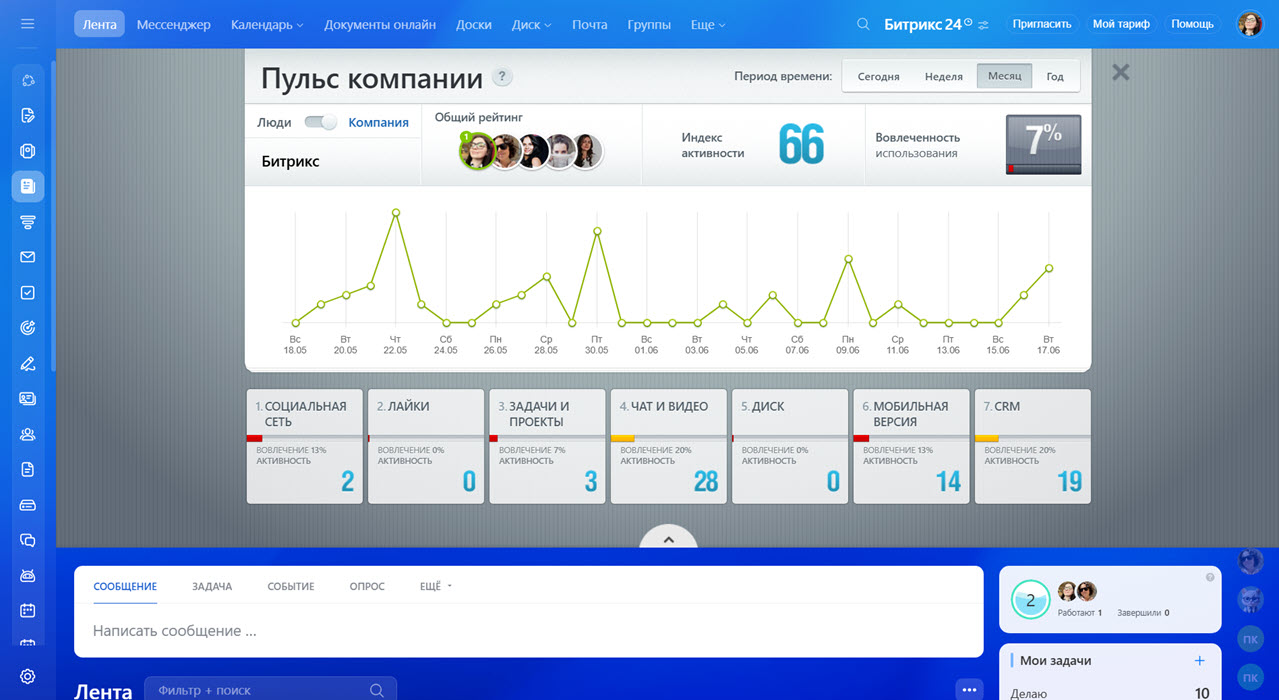
Task: Select the Неделя time period
Action: tap(944, 76)
